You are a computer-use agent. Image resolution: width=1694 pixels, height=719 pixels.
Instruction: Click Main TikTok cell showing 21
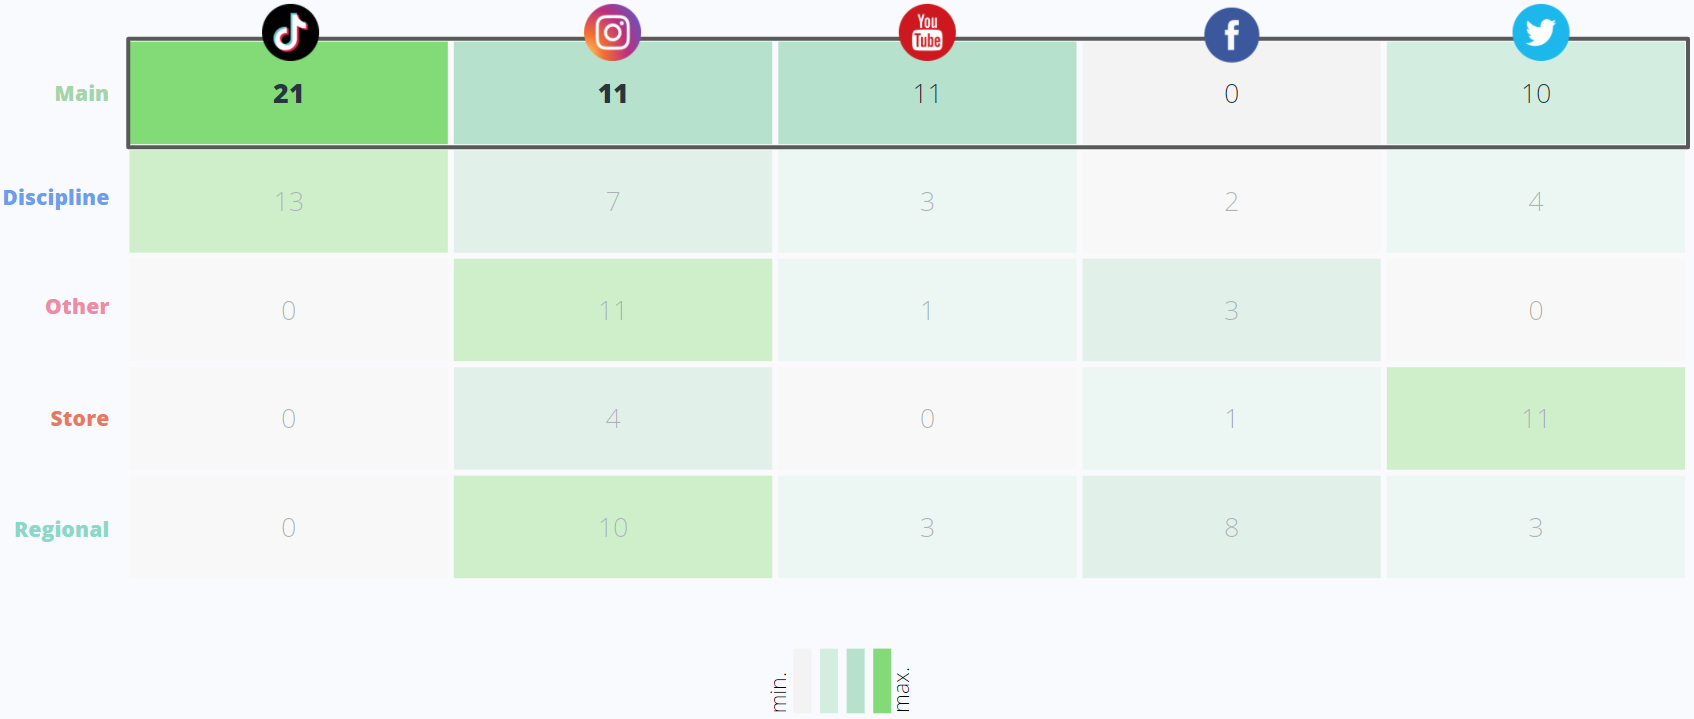tap(289, 94)
